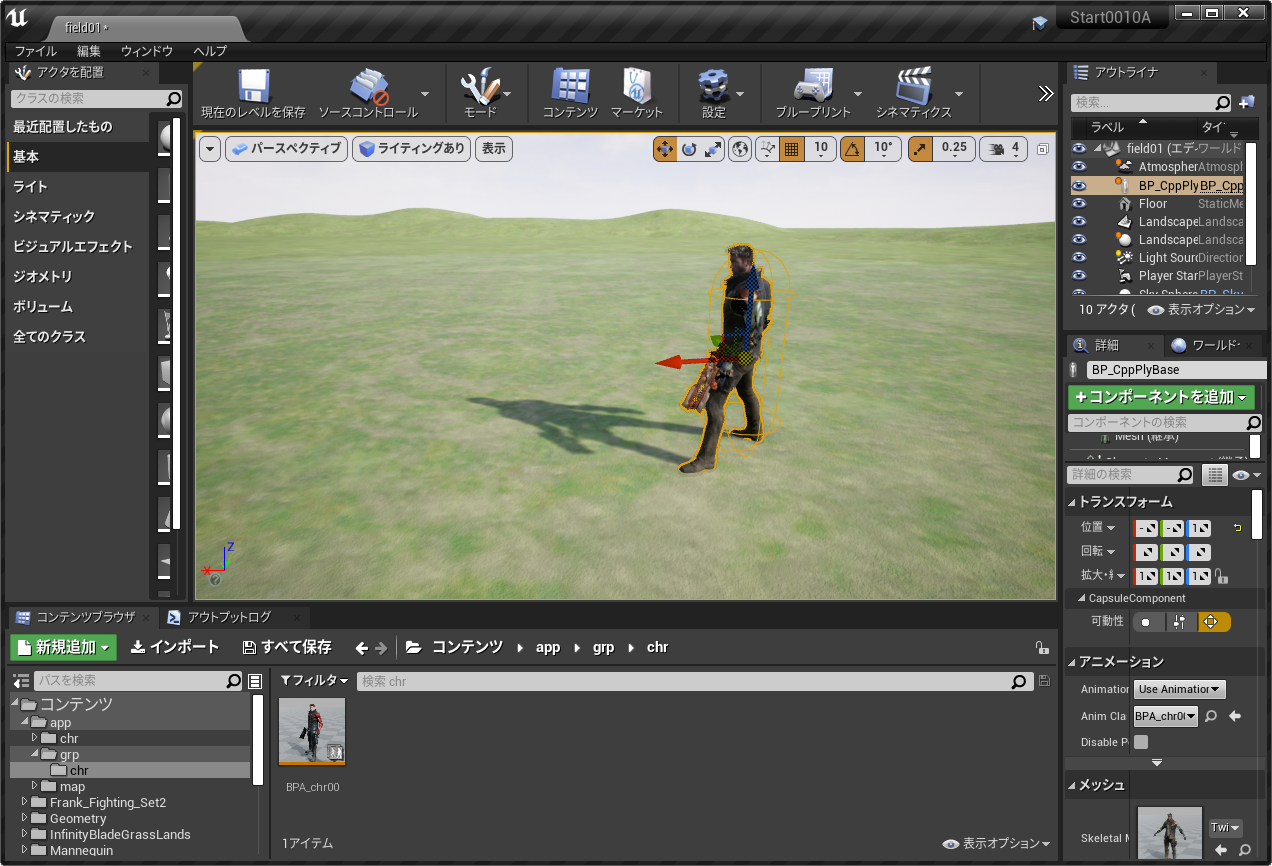Toggle grid snapping in viewport
1272x866 pixels.
[x=791, y=149]
